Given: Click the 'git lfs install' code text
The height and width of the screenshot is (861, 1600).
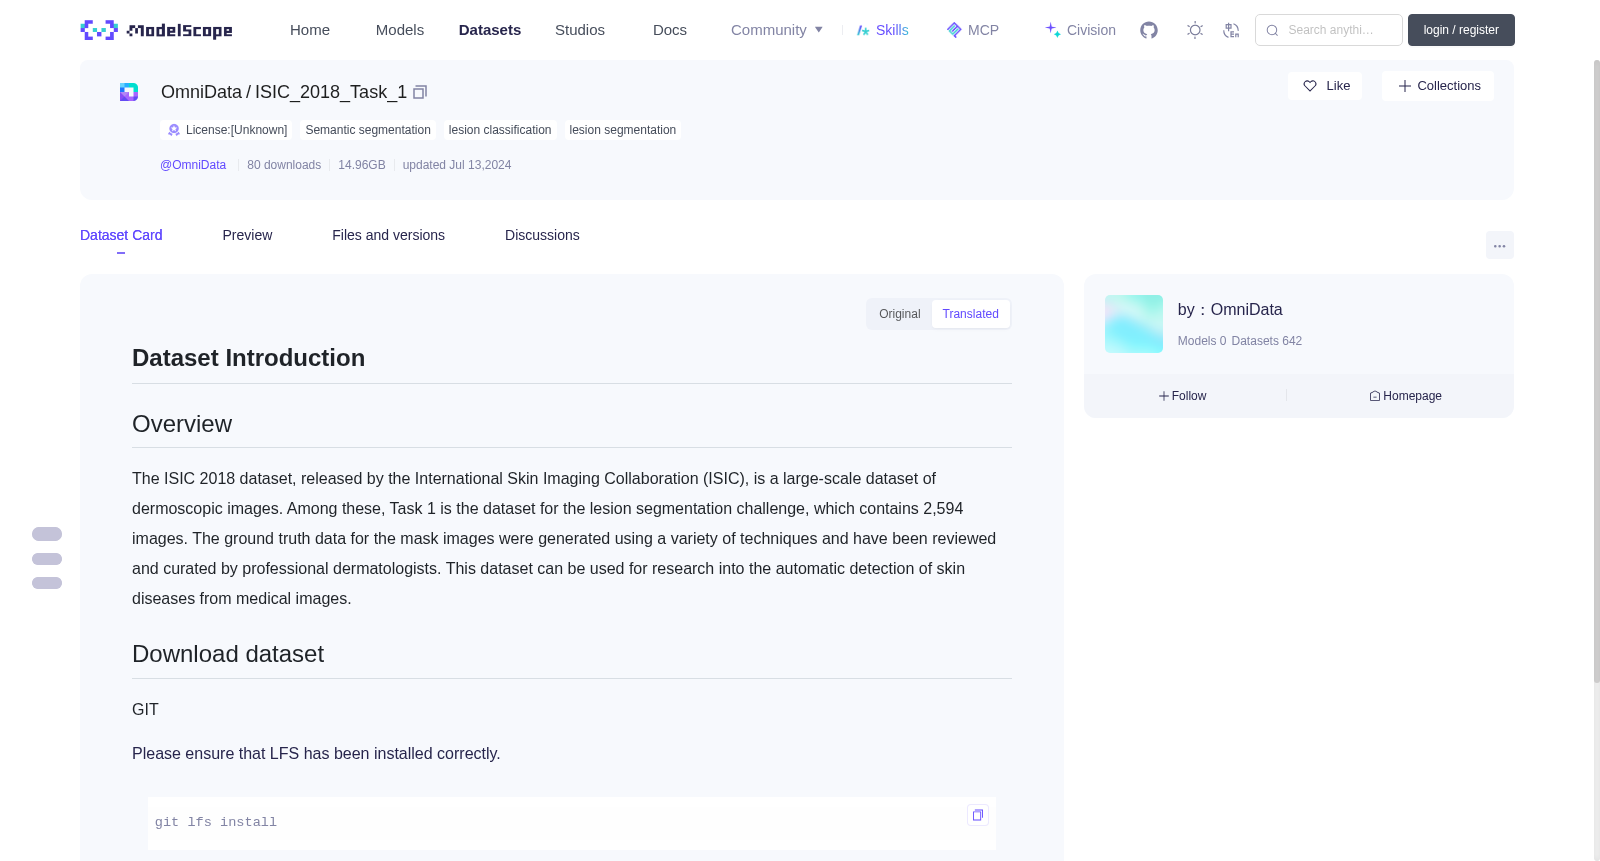Looking at the screenshot, I should click(216, 822).
